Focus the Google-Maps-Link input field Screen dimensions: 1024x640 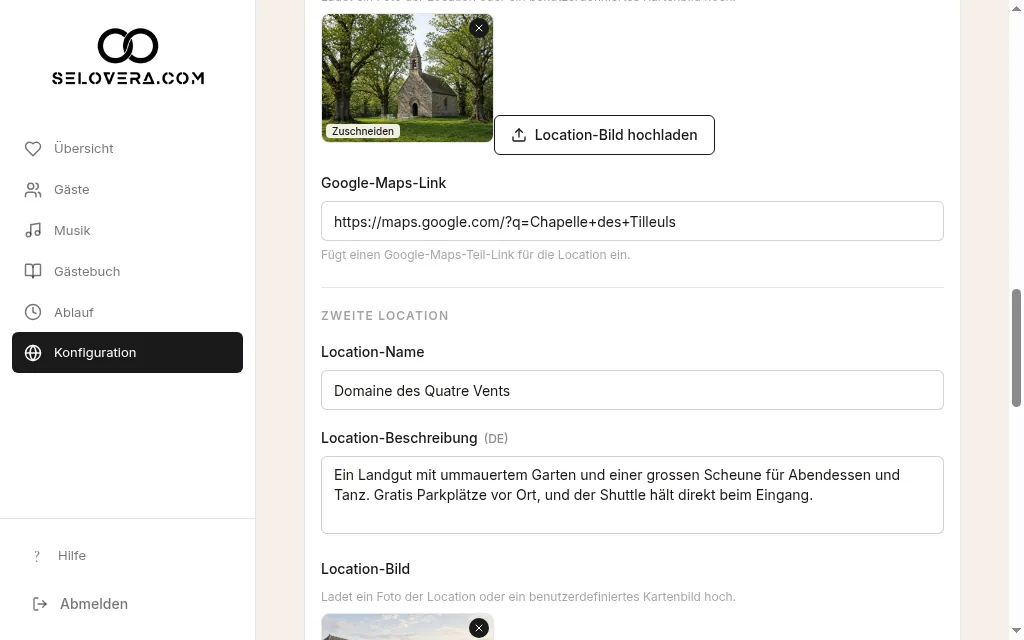click(x=632, y=221)
